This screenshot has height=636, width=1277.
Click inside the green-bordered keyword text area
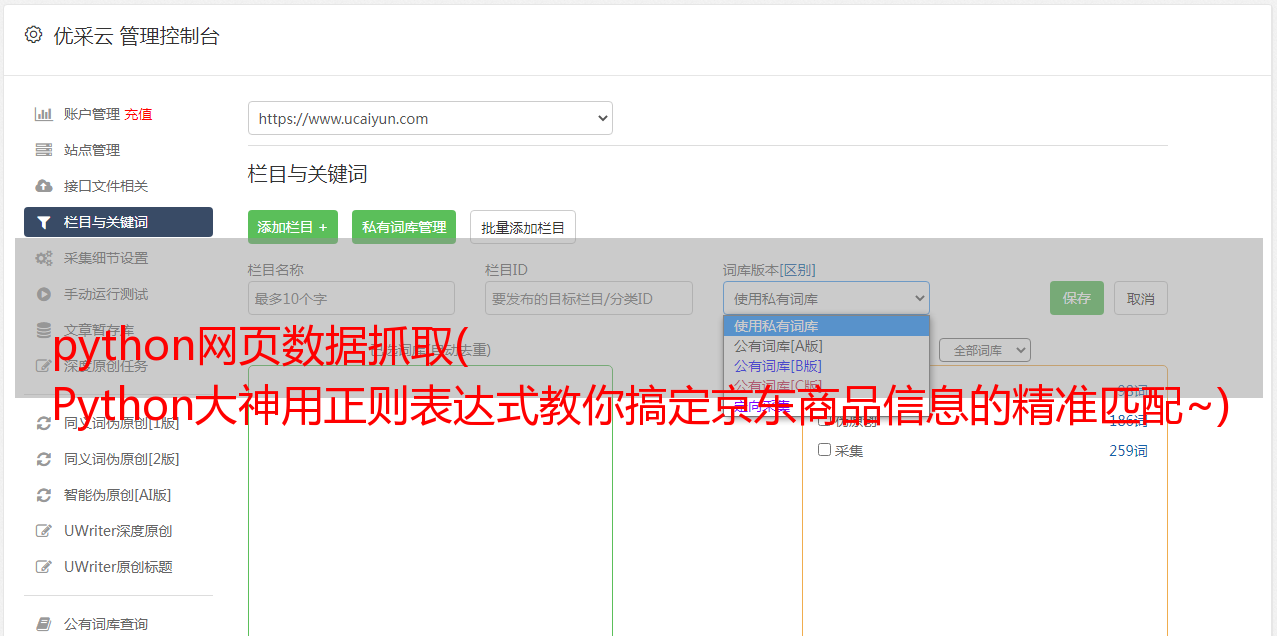click(430, 500)
